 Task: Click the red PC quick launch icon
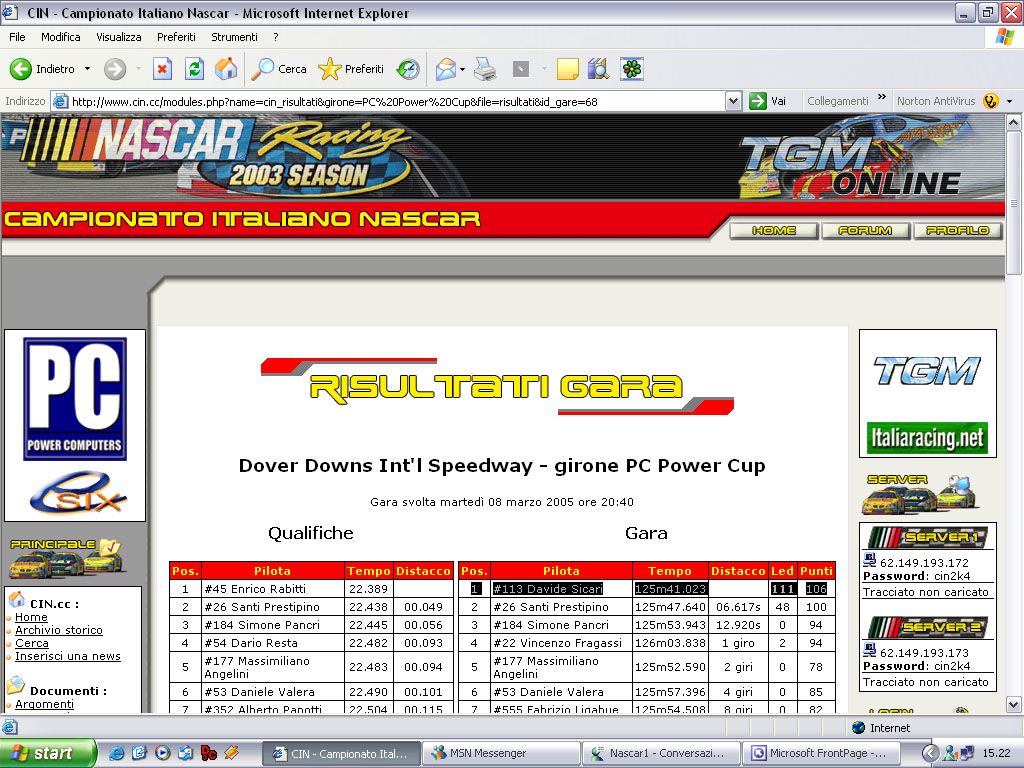click(x=208, y=753)
